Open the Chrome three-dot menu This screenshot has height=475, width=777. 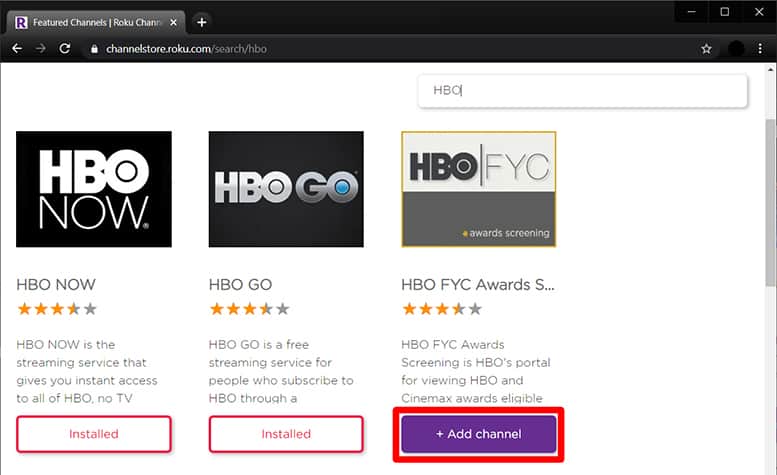[x=760, y=49]
